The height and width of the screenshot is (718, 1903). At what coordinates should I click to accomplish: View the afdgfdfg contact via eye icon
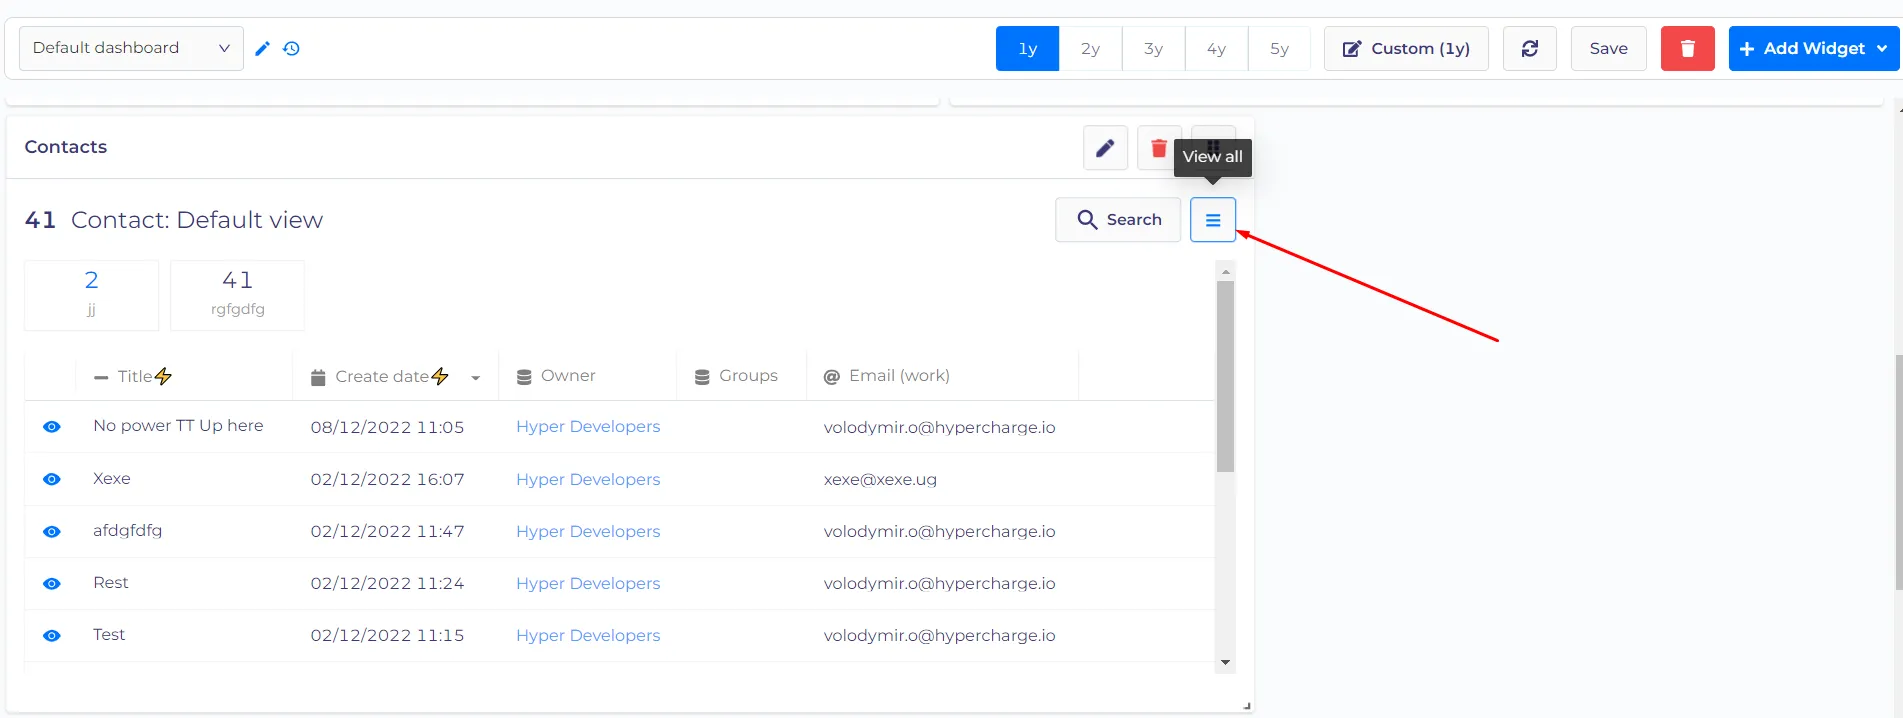click(x=52, y=531)
